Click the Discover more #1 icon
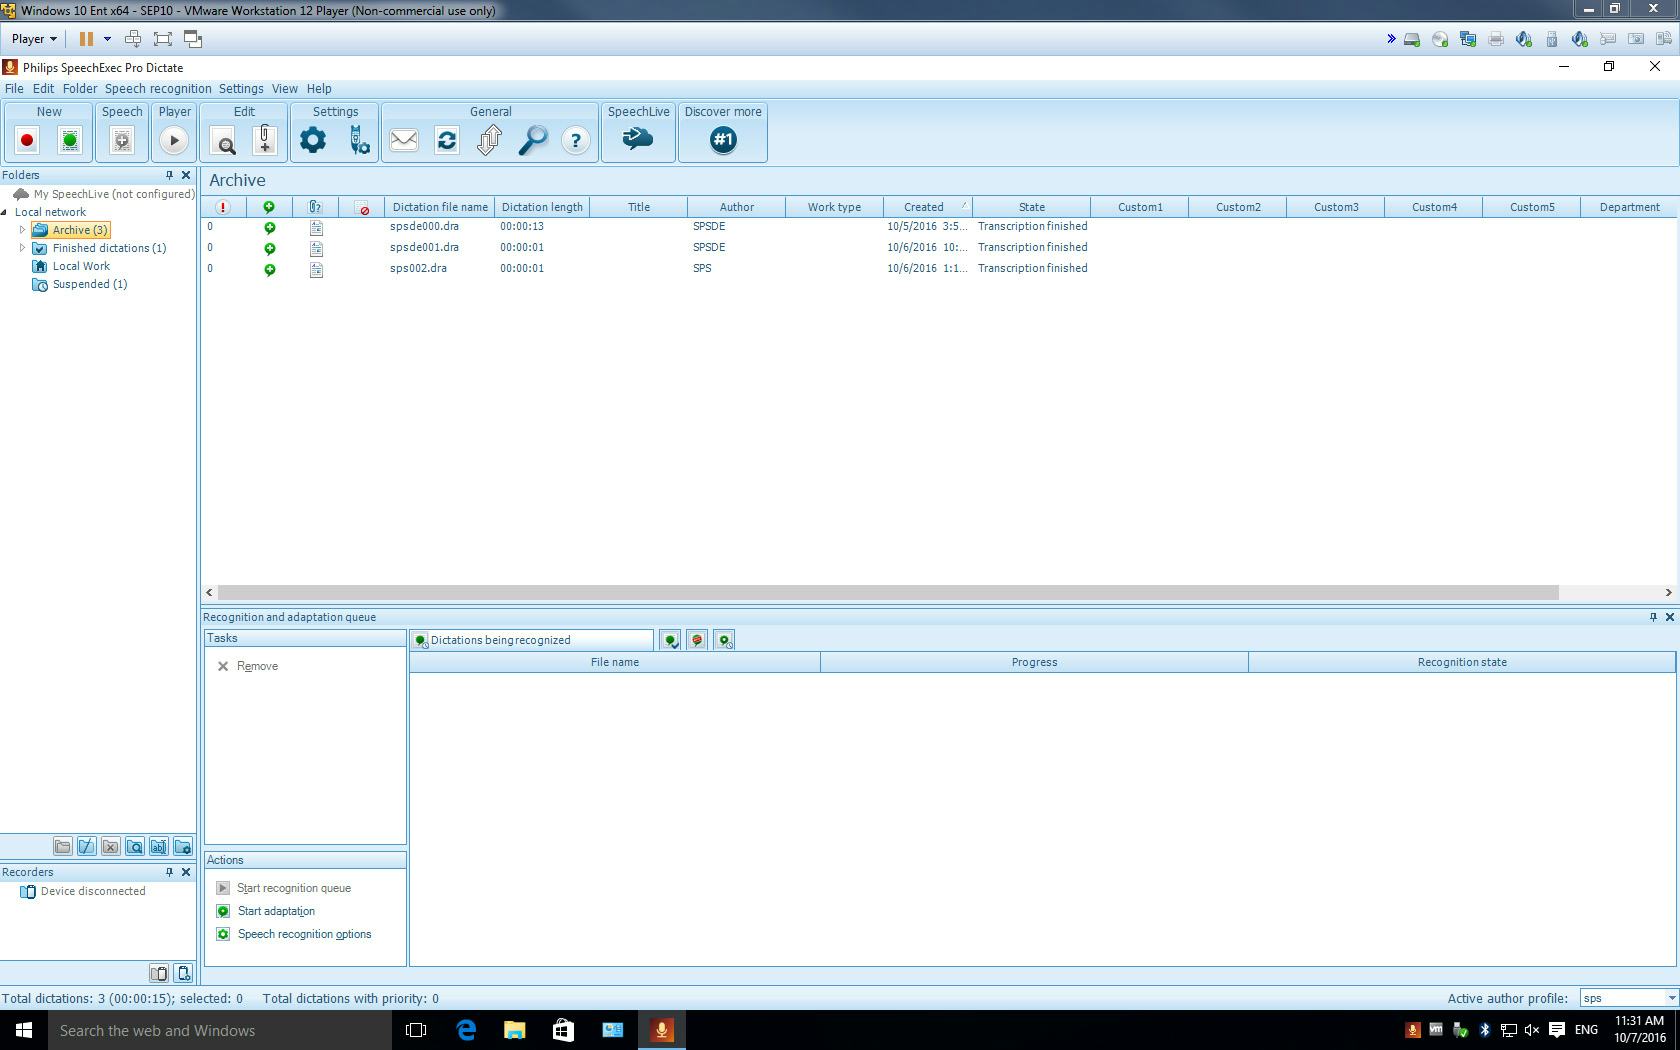Image resolution: width=1680 pixels, height=1050 pixels. [x=722, y=140]
